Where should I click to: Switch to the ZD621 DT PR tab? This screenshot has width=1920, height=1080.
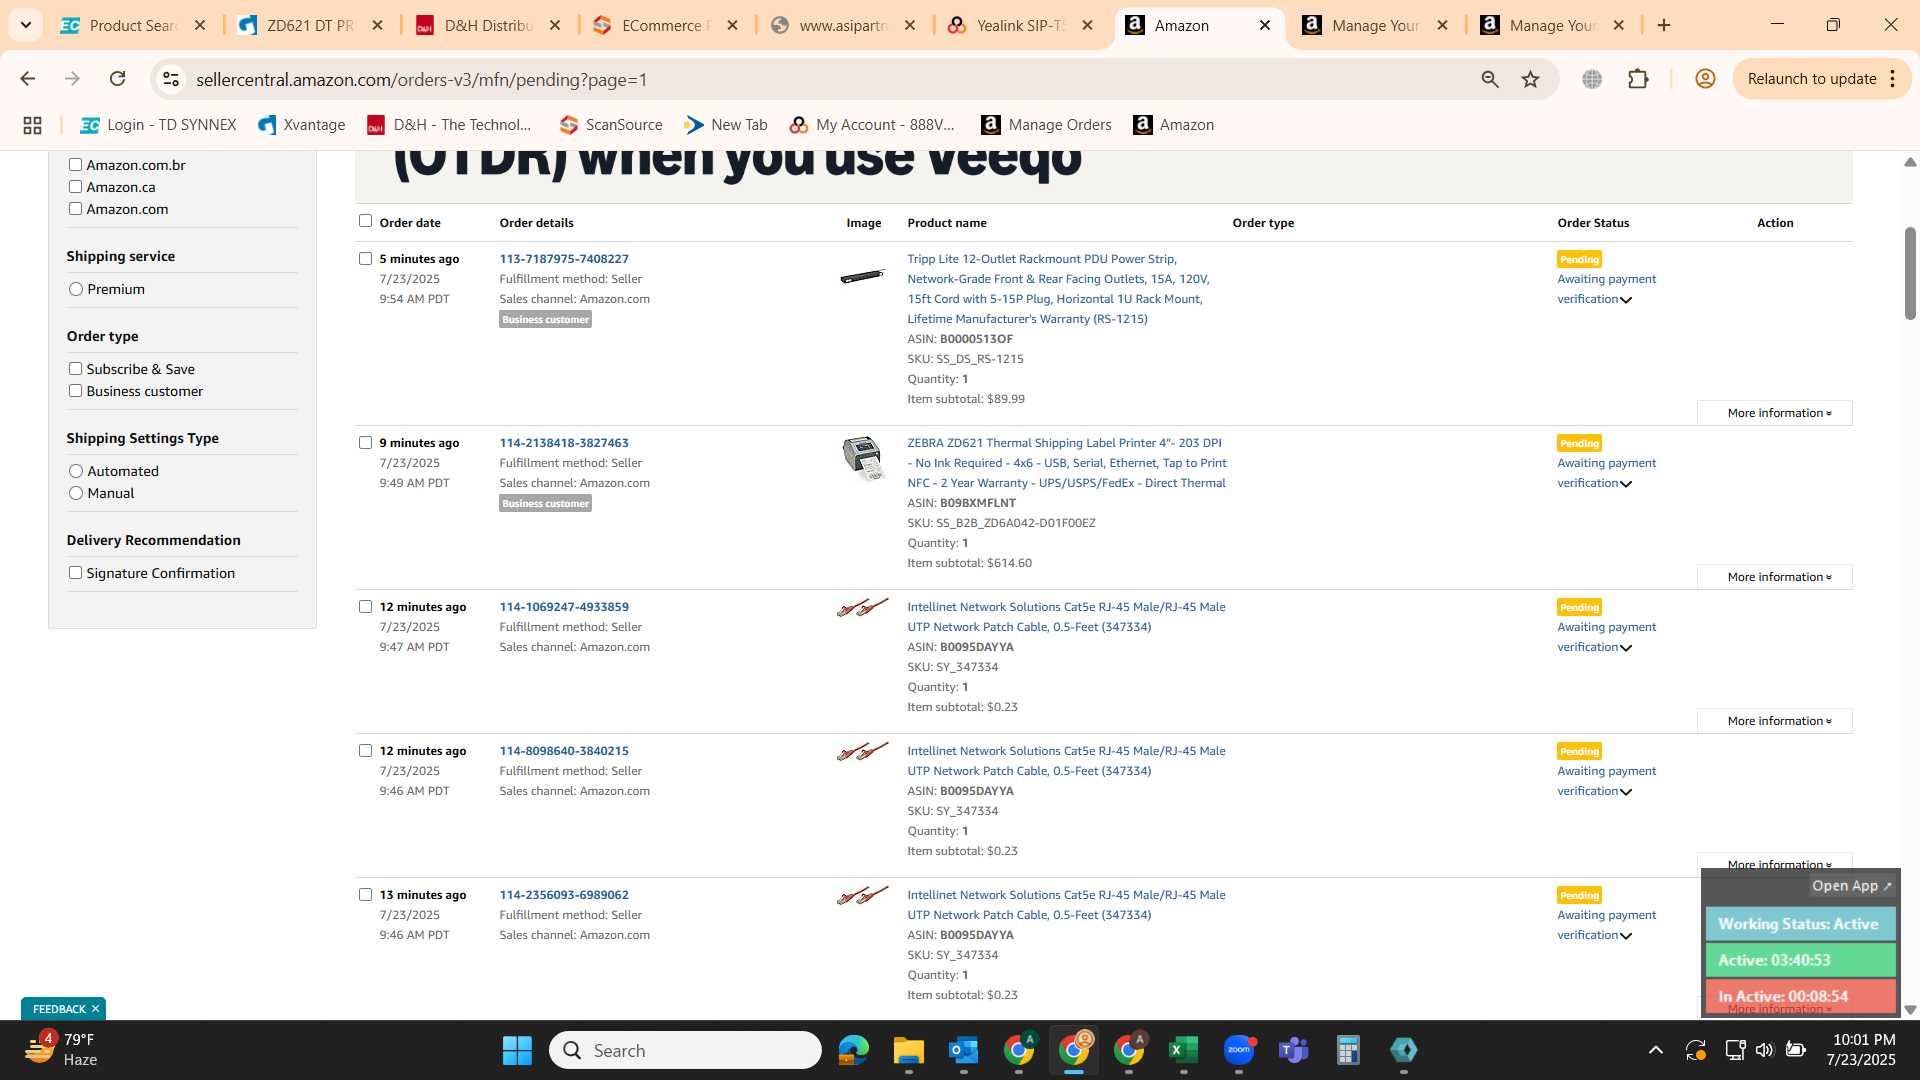(x=309, y=26)
